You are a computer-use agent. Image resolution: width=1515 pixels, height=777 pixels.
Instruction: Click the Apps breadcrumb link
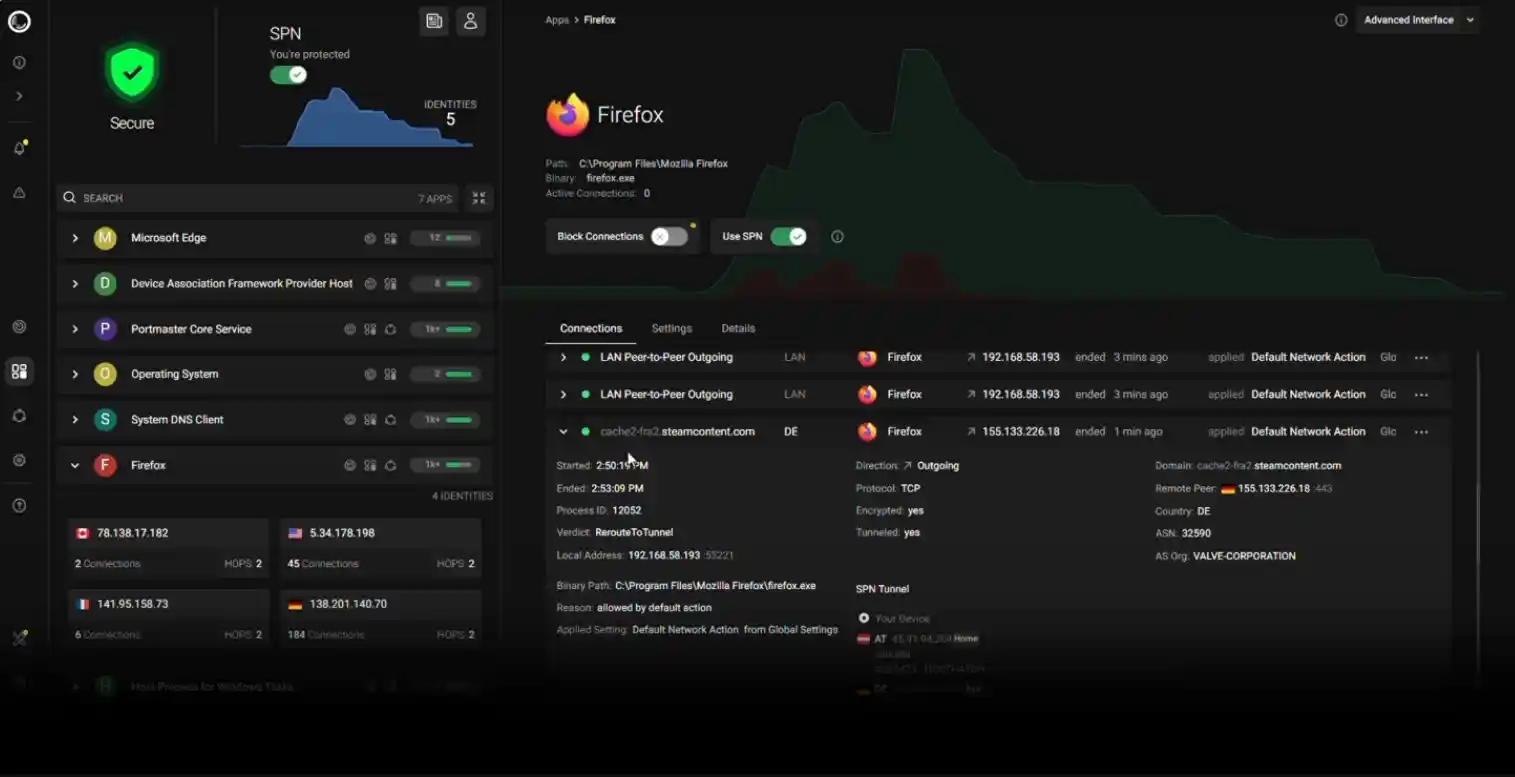(556, 20)
